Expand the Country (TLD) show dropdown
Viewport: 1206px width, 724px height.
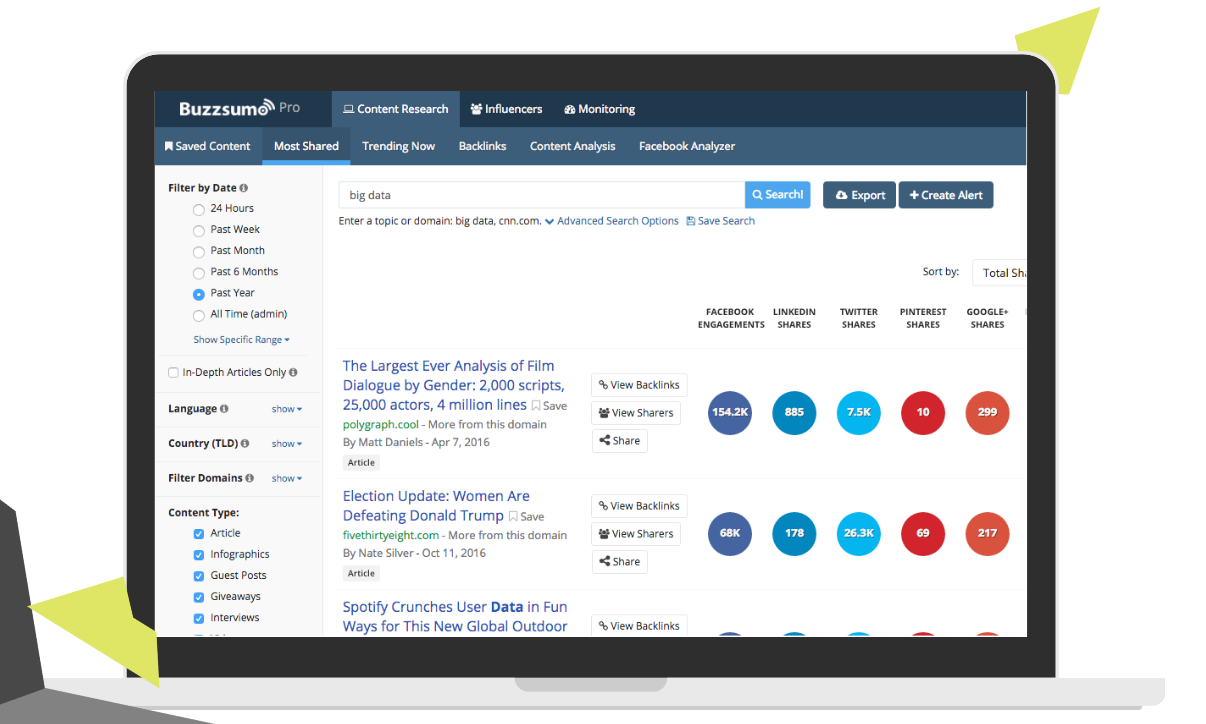(x=287, y=443)
